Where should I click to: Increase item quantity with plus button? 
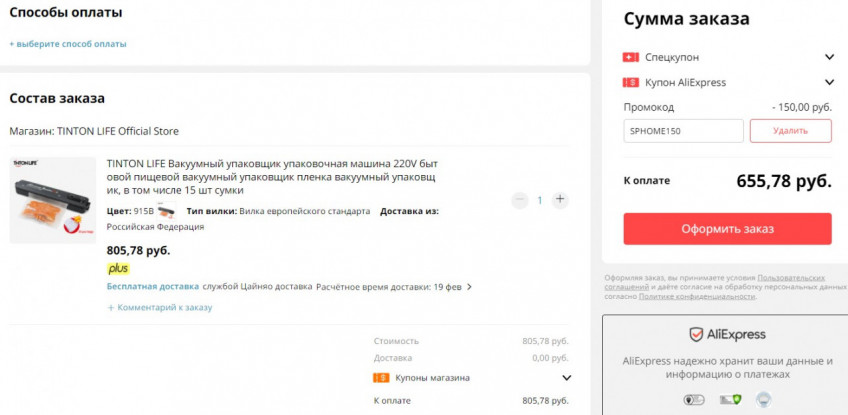(x=560, y=200)
